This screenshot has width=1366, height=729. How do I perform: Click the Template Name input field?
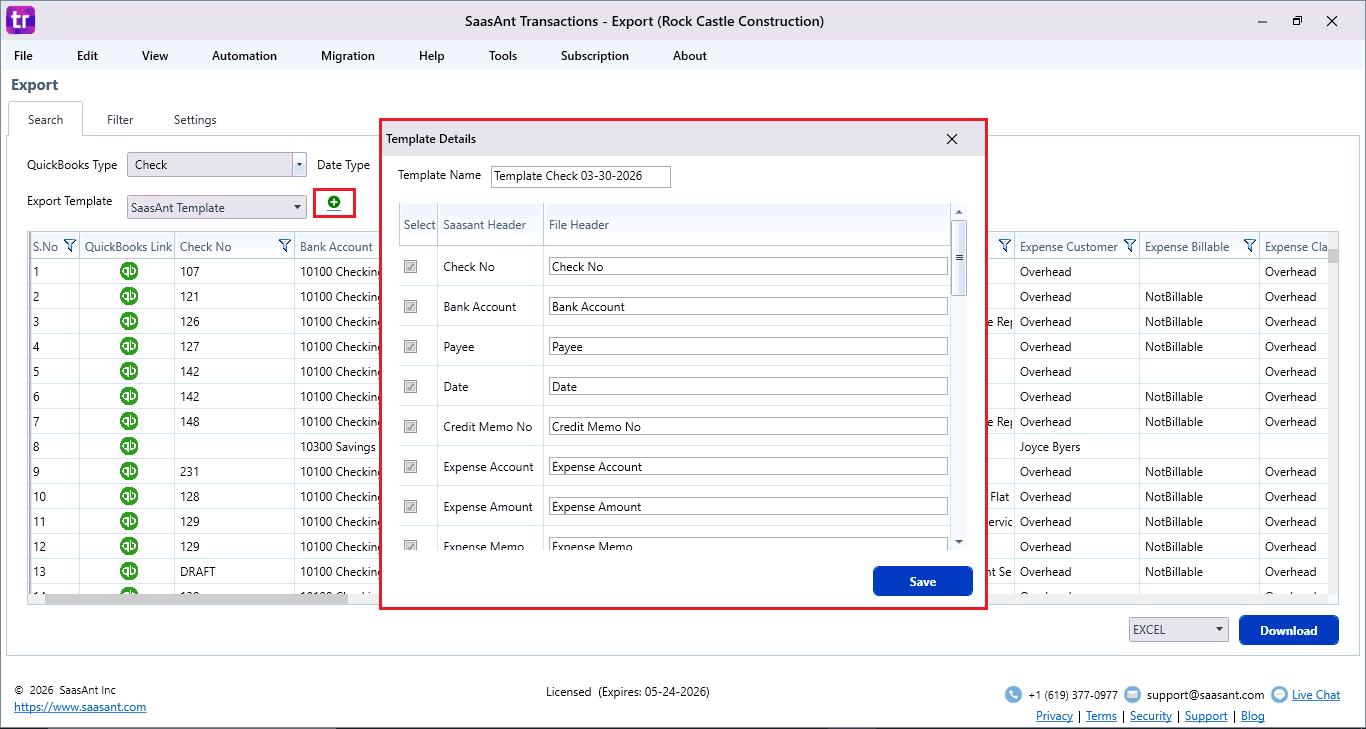(x=580, y=176)
